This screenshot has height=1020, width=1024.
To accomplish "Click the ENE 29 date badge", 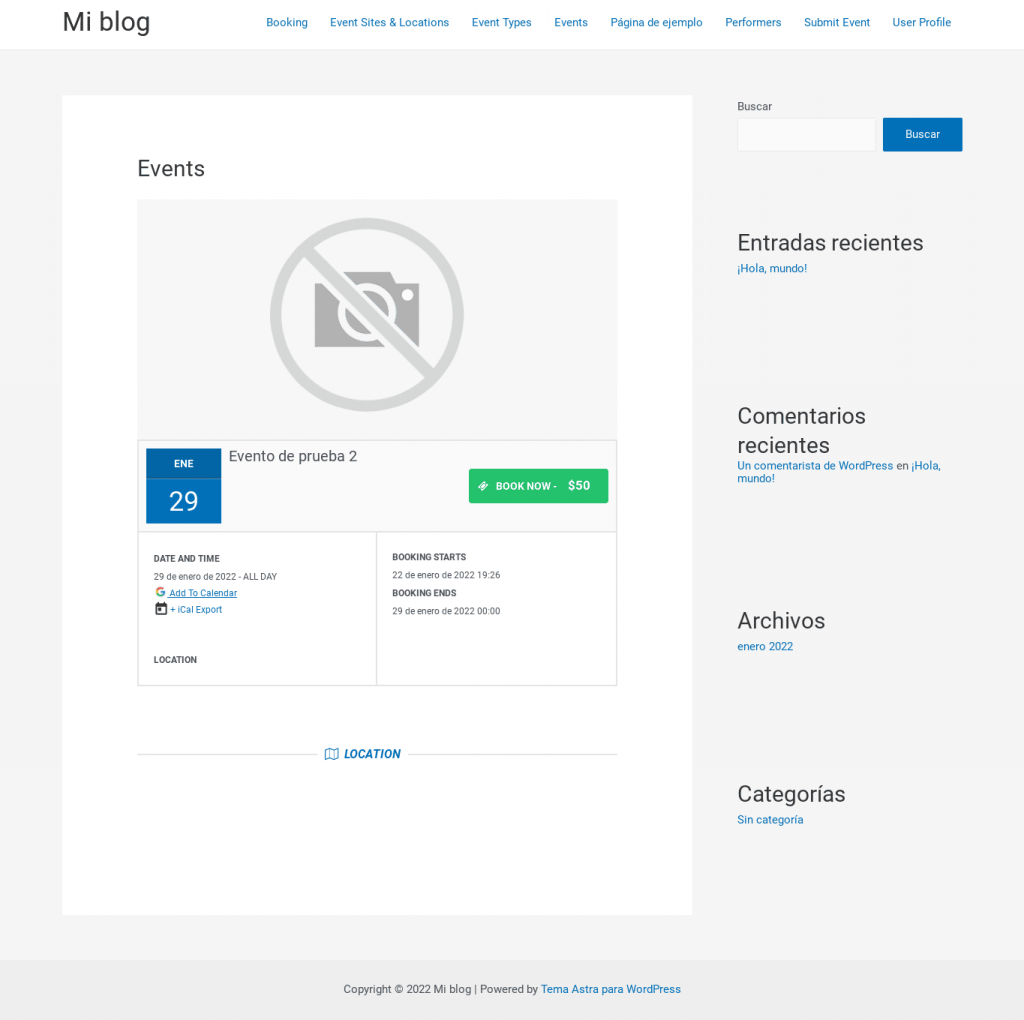I will click(x=184, y=486).
